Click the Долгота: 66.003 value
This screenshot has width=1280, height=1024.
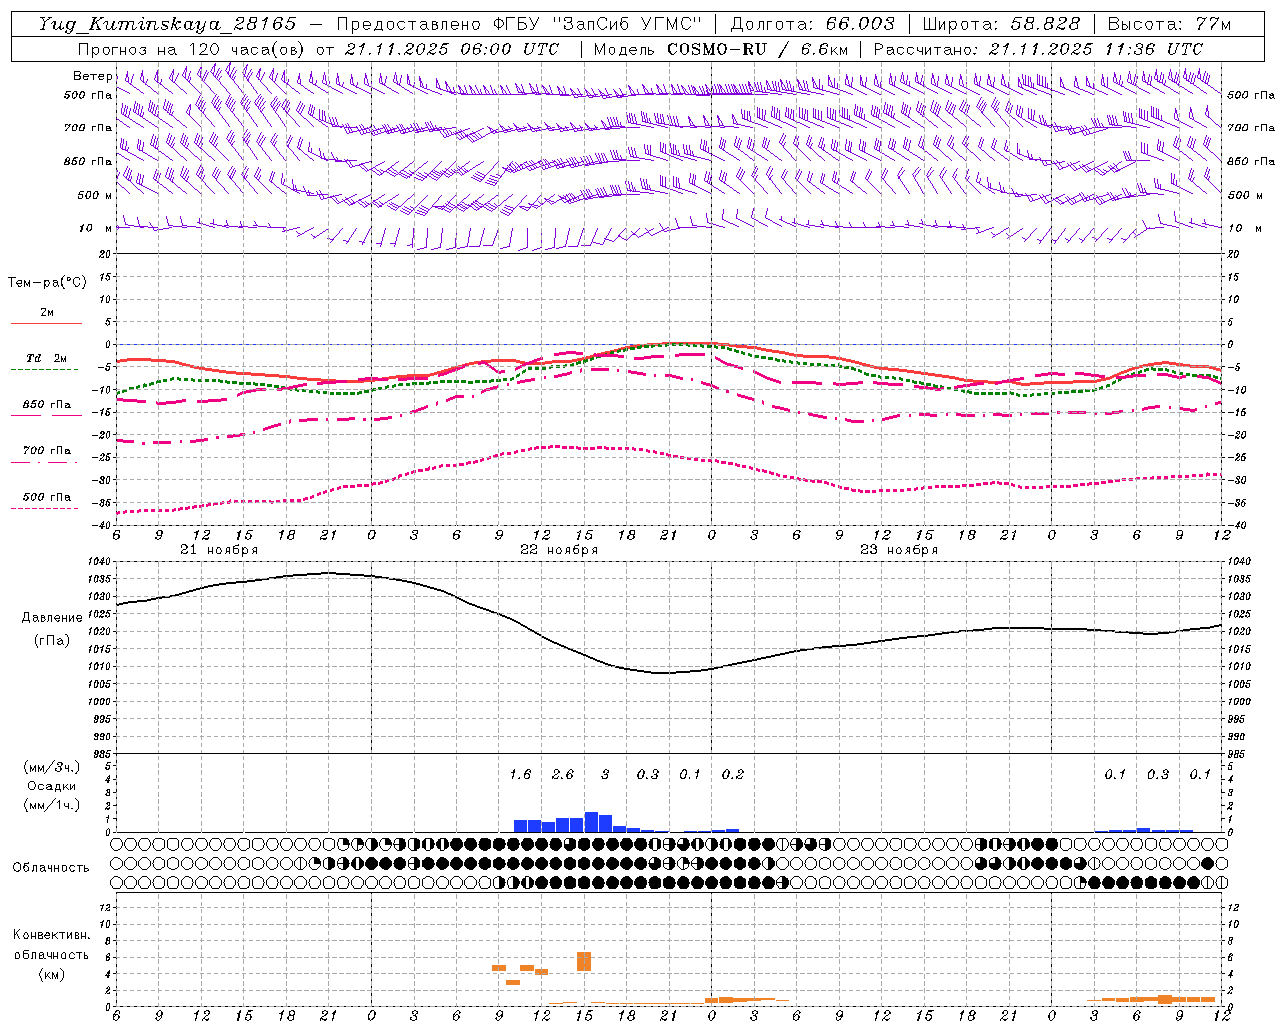(x=812, y=24)
